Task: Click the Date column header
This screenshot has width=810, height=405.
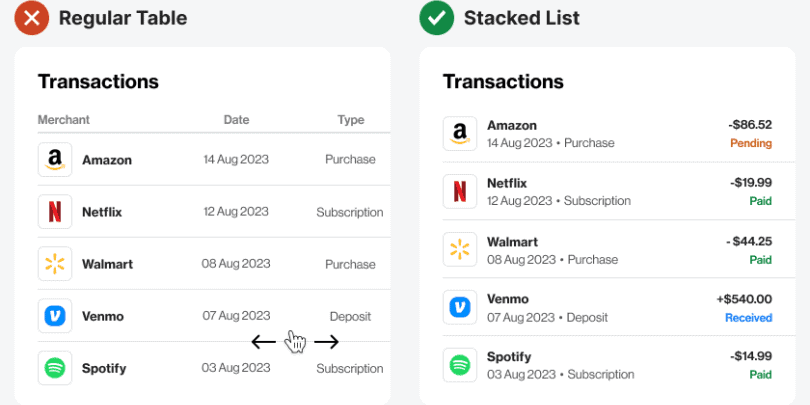Action: (236, 120)
